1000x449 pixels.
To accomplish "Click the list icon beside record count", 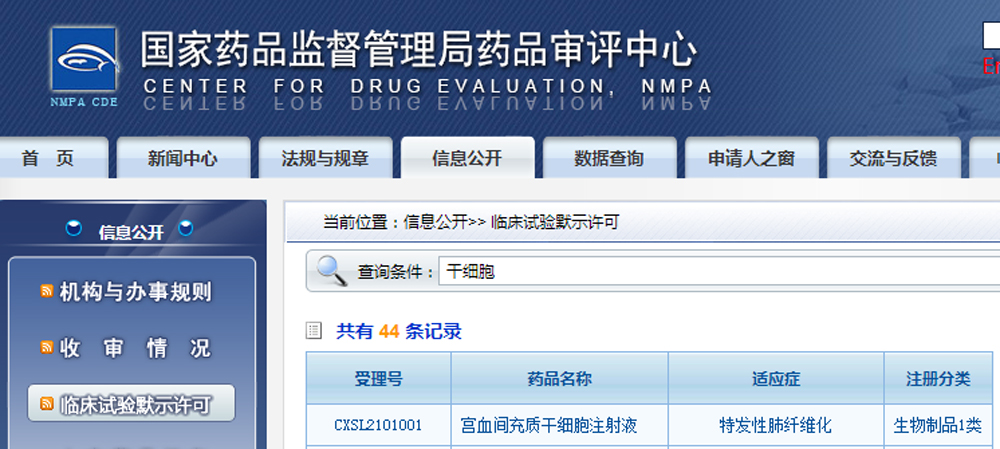I will point(314,331).
